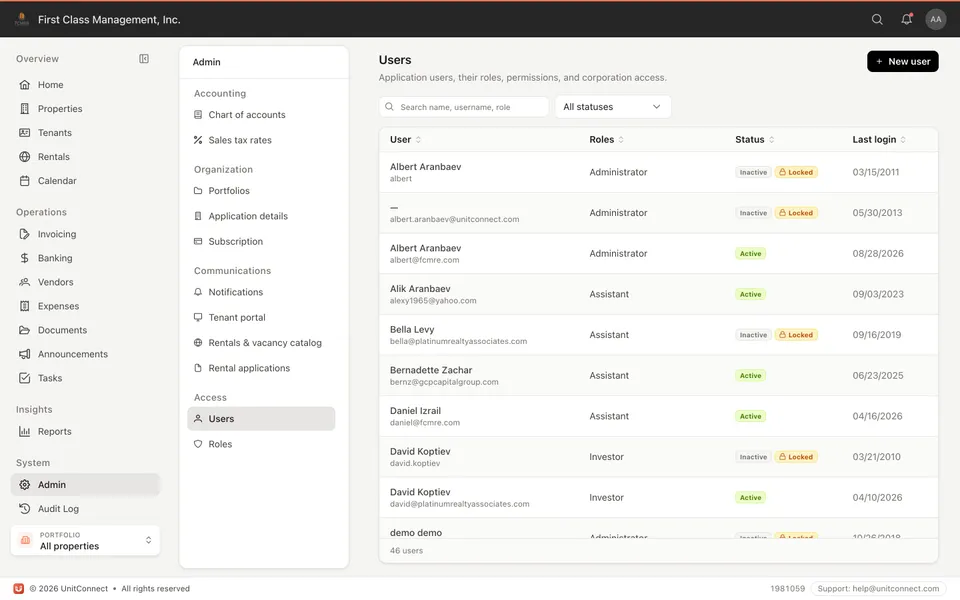Open Bernadette Zachar user row

tap(658, 375)
